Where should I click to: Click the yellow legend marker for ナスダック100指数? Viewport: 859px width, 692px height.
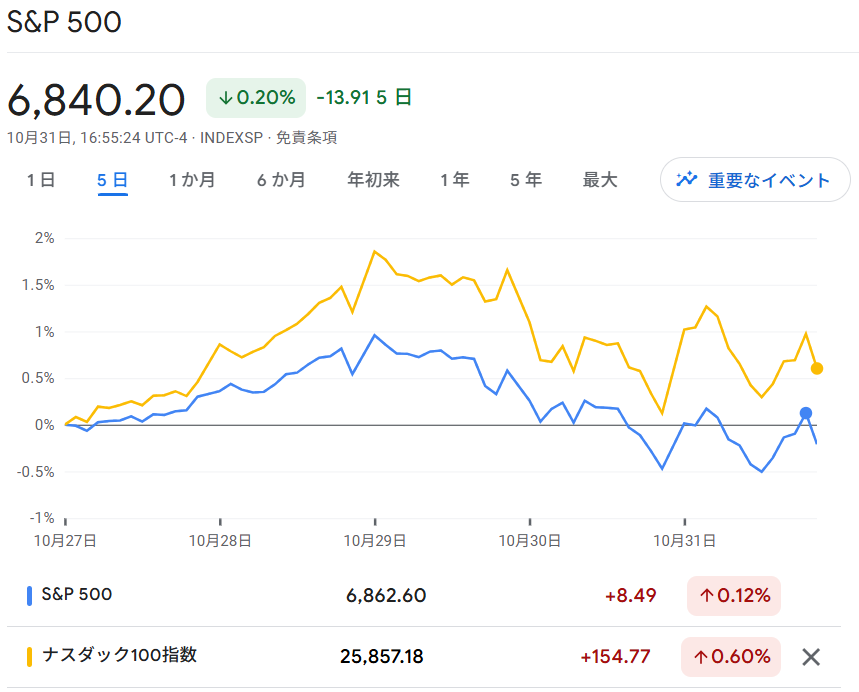click(x=31, y=657)
